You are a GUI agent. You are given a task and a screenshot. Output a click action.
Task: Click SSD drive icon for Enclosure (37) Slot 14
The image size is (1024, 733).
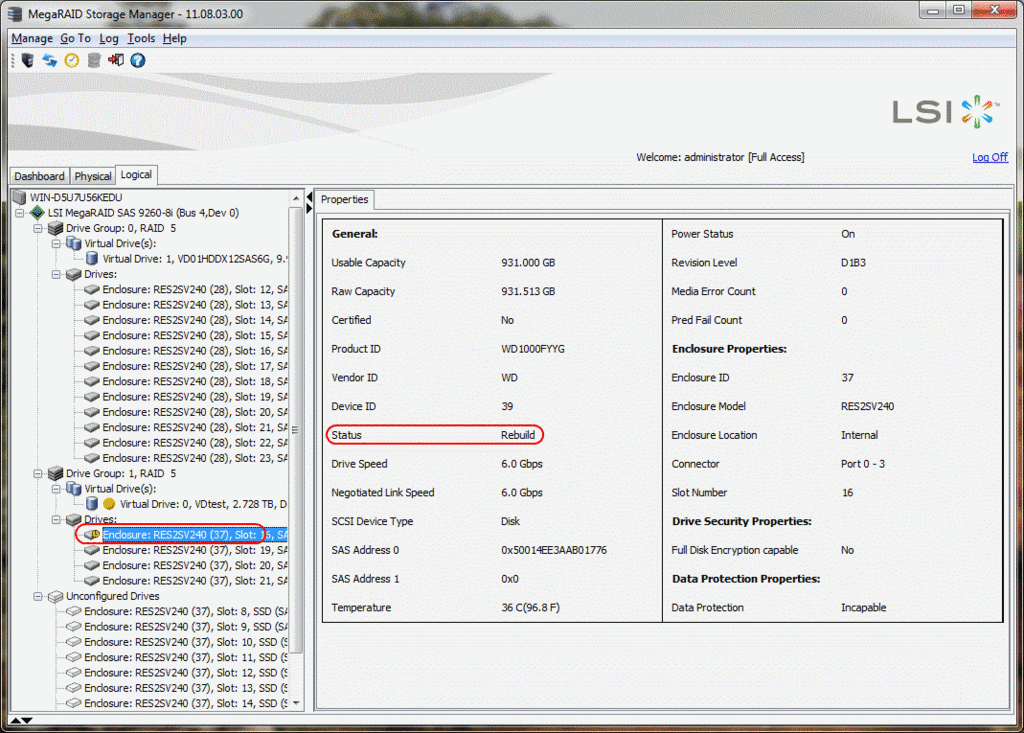click(x=74, y=704)
